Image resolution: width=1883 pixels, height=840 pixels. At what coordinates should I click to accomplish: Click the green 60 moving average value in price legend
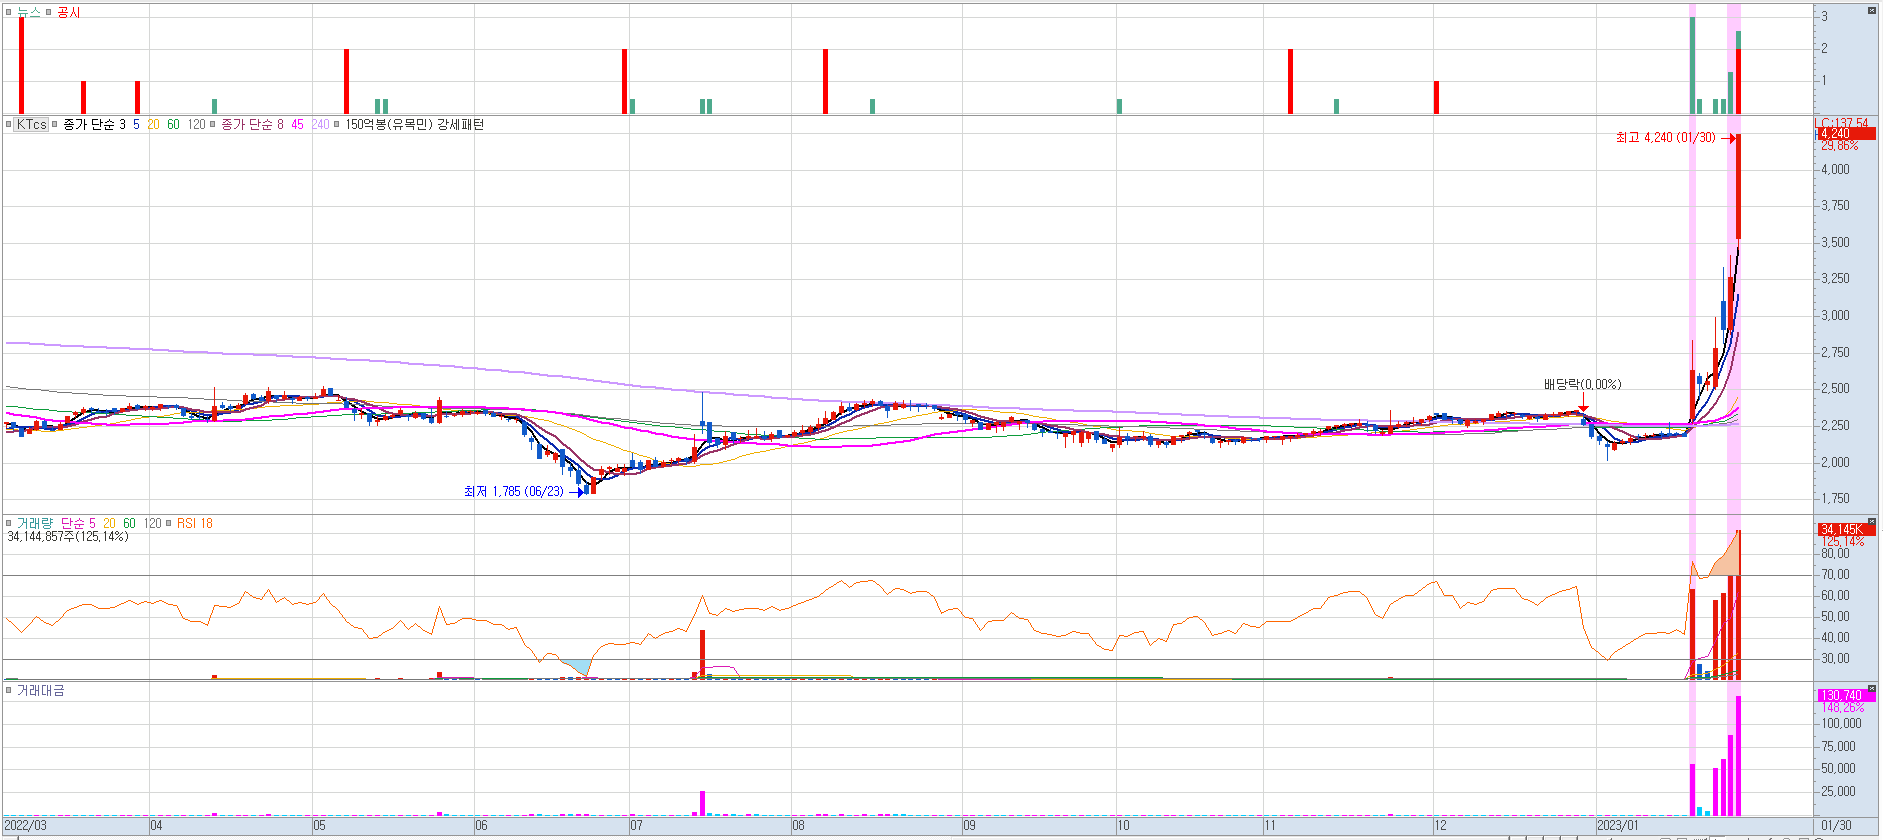click(x=173, y=125)
